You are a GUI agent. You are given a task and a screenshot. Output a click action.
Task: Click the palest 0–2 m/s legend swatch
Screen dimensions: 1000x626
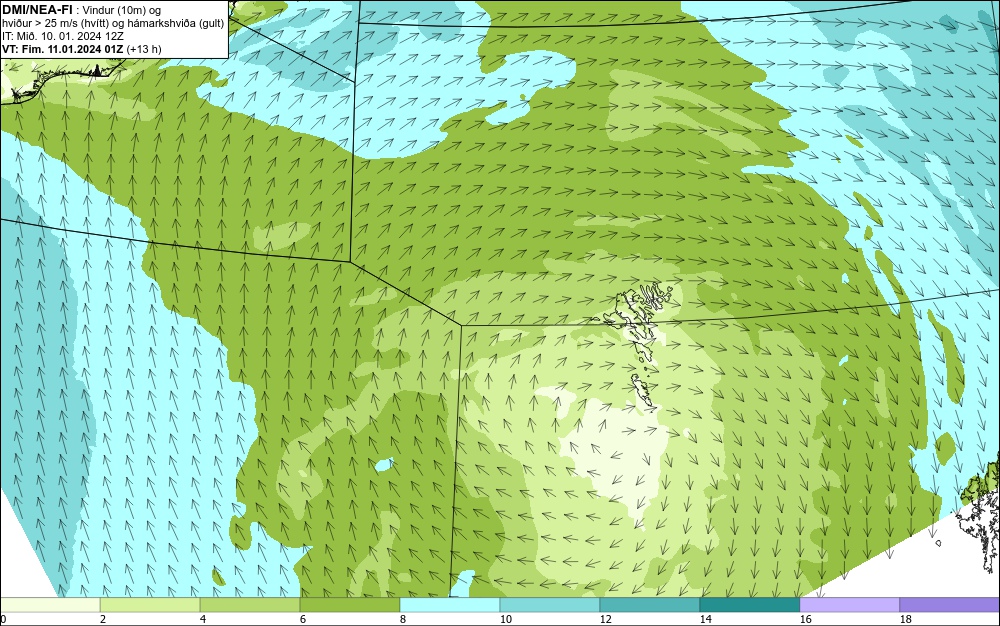point(50,604)
